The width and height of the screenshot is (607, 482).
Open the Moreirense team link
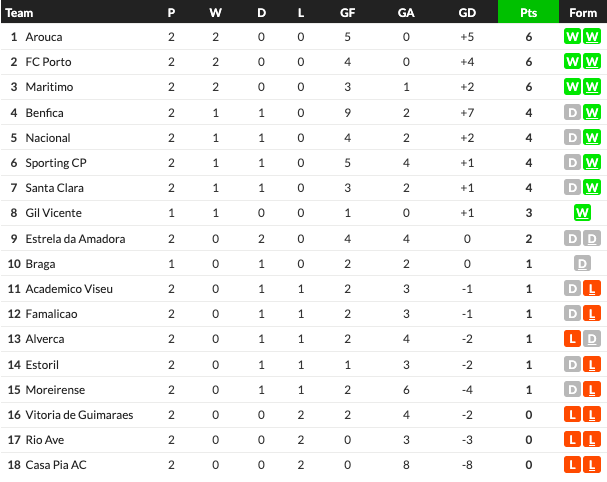[55, 390]
